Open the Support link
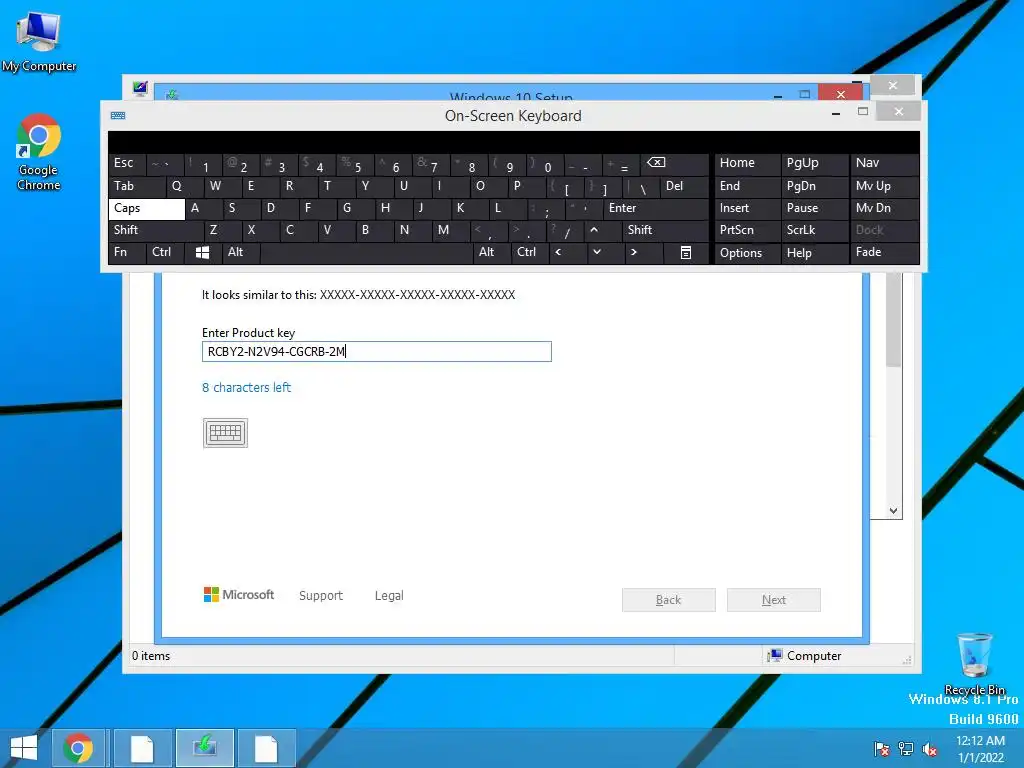This screenshot has height=768, width=1024. 321,596
